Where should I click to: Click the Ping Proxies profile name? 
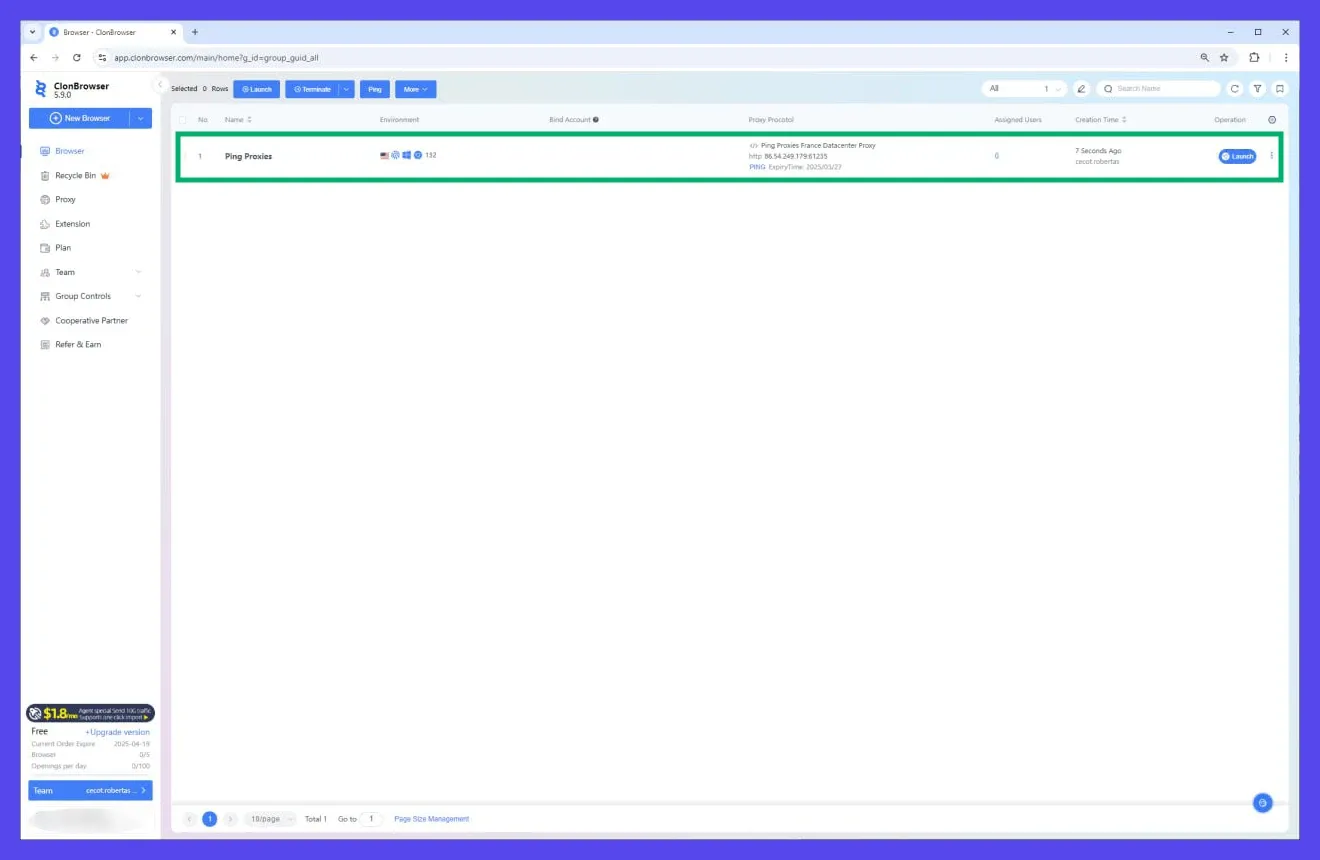click(x=248, y=156)
